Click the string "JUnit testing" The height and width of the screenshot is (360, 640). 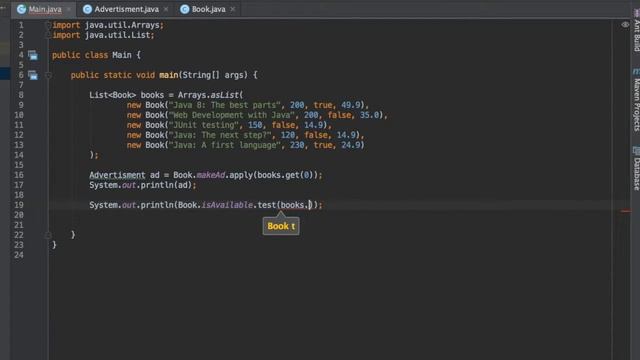pyautogui.click(x=204, y=125)
